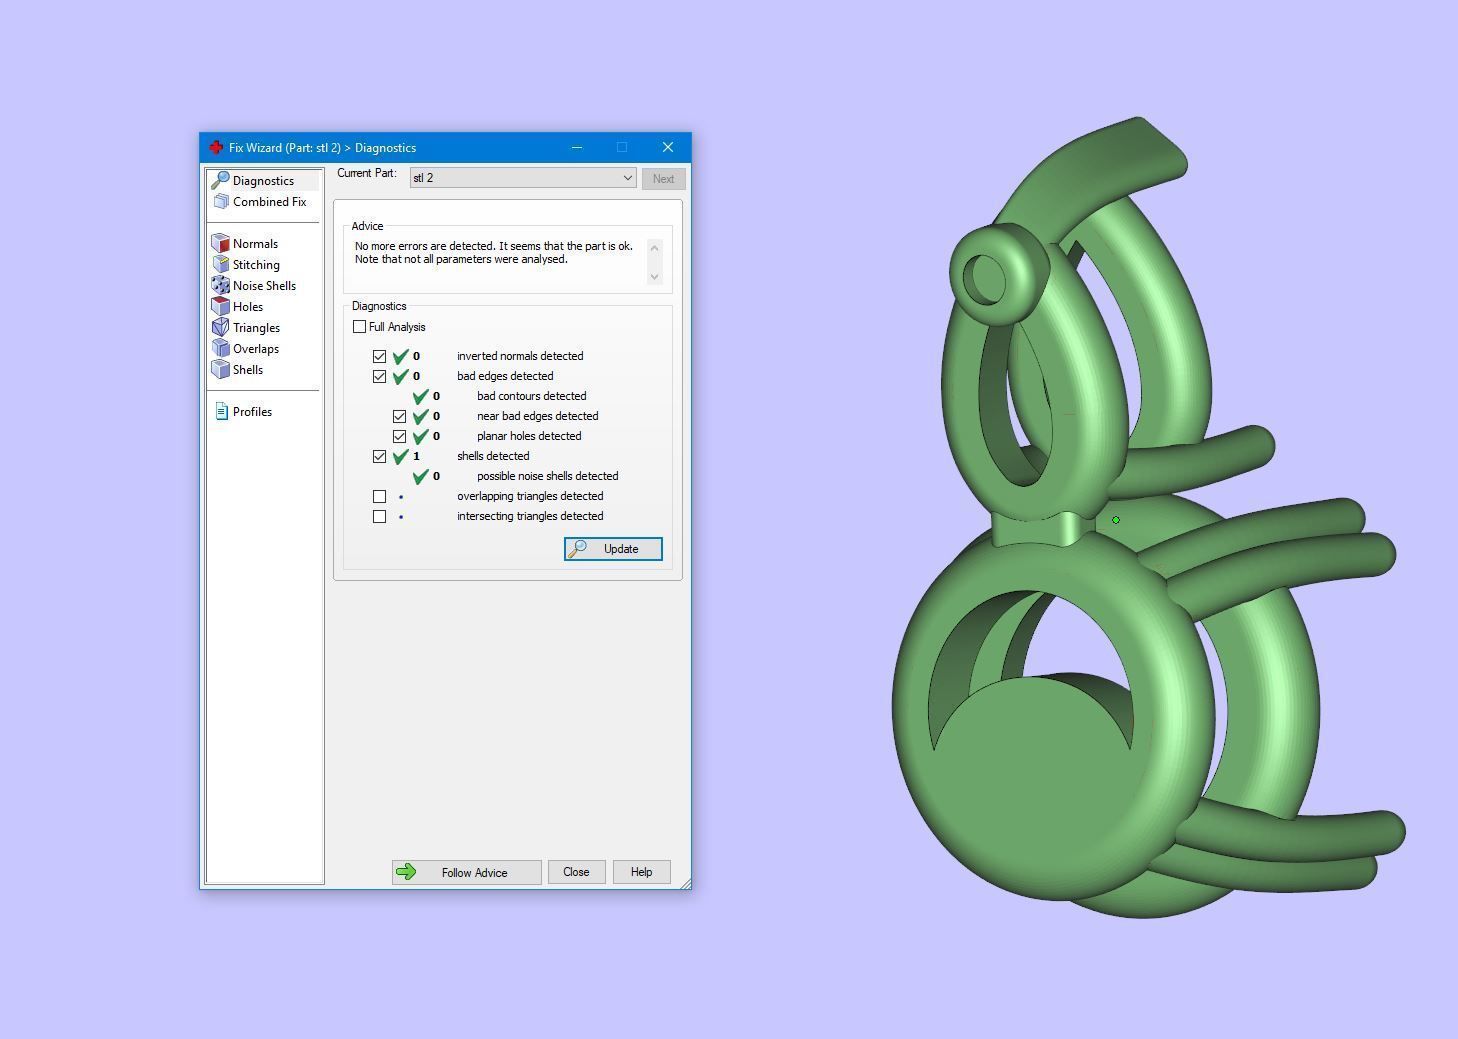Close Fix Wizard with title bar X
The image size is (1458, 1039).
pyautogui.click(x=668, y=147)
